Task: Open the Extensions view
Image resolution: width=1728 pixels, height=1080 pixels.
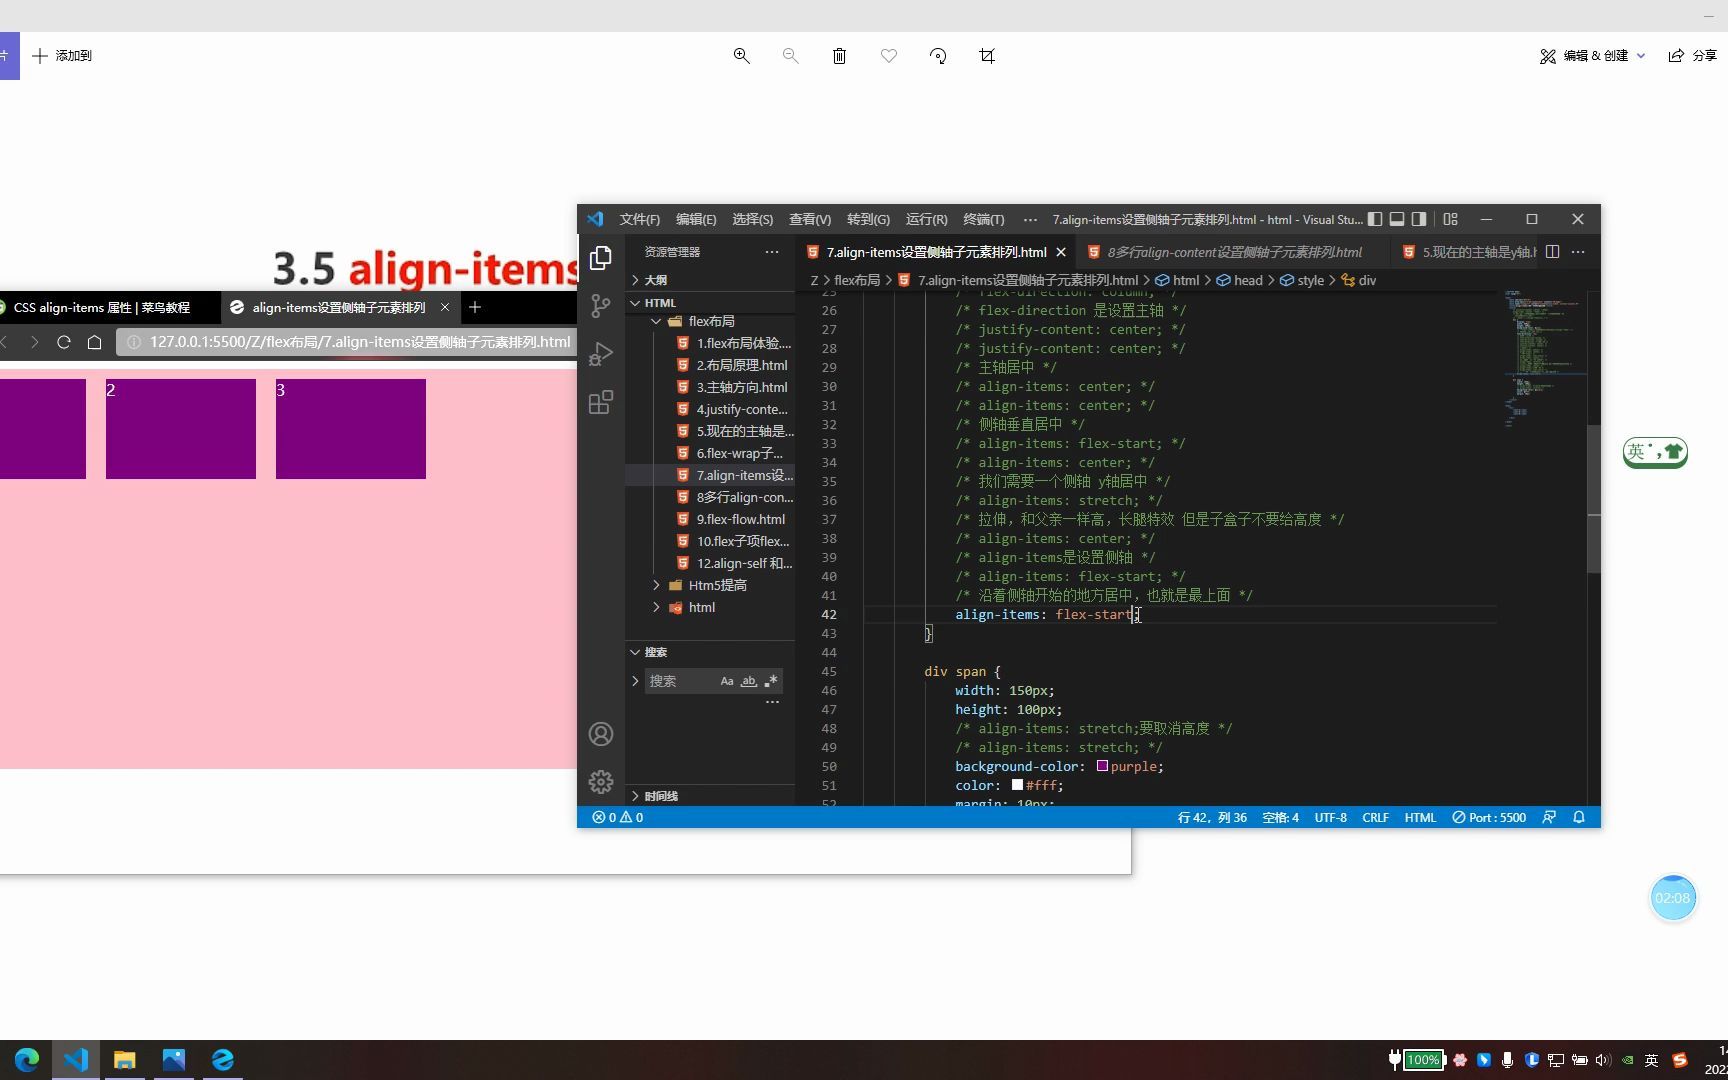Action: coord(601,402)
